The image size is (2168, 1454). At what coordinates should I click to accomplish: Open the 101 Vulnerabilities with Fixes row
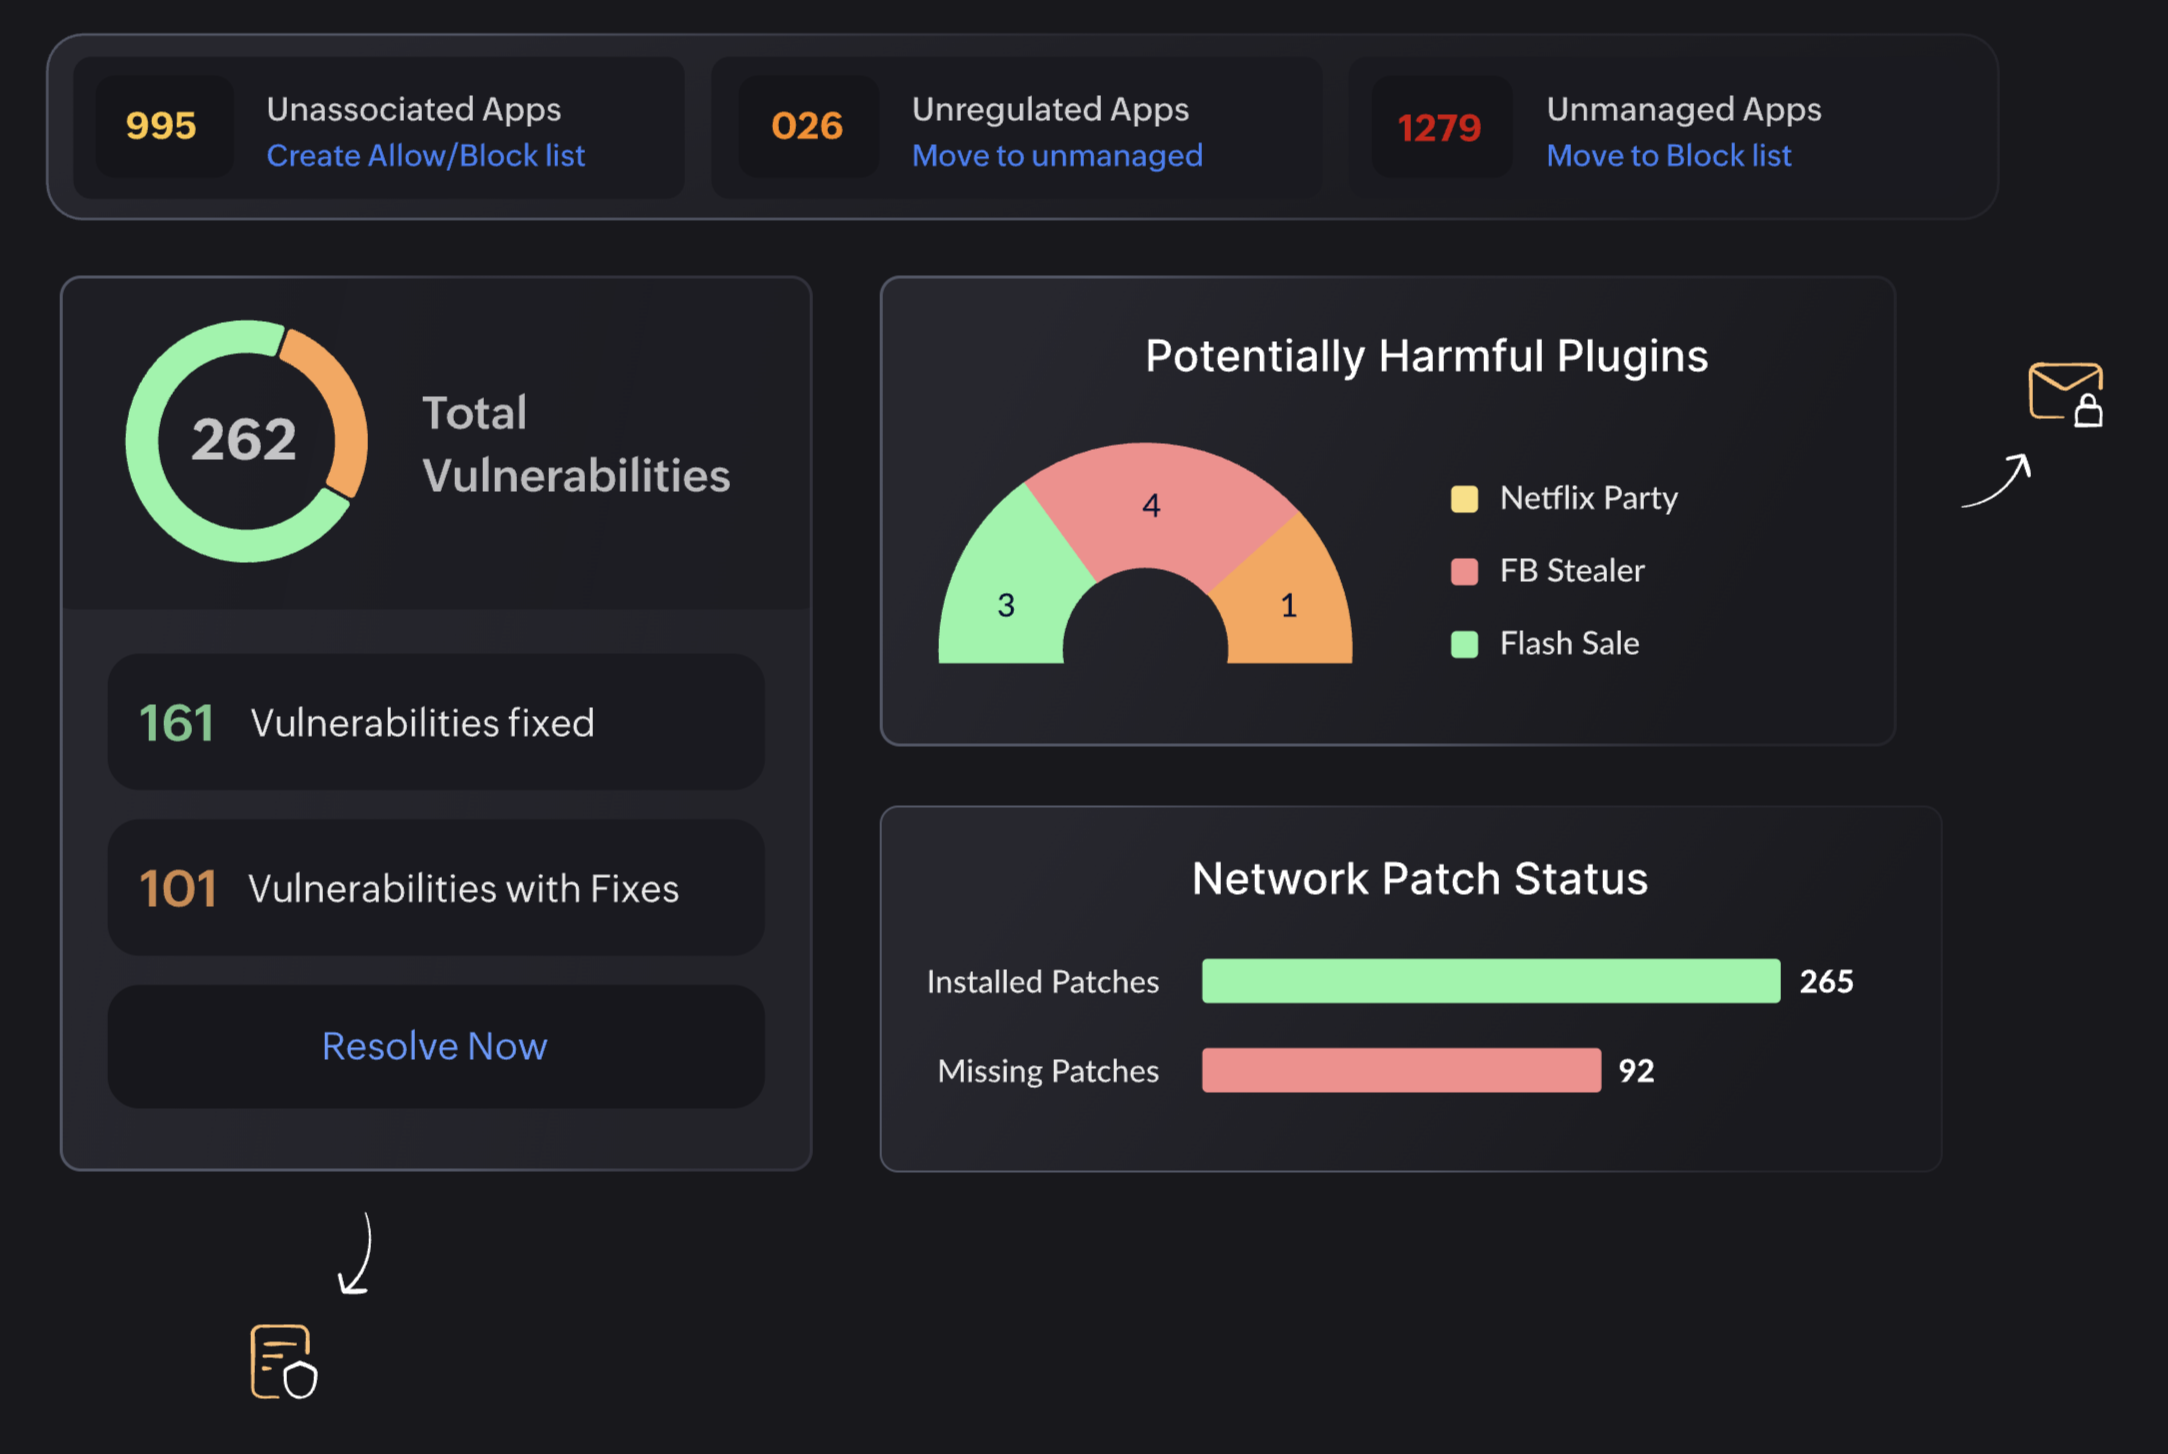(x=436, y=888)
